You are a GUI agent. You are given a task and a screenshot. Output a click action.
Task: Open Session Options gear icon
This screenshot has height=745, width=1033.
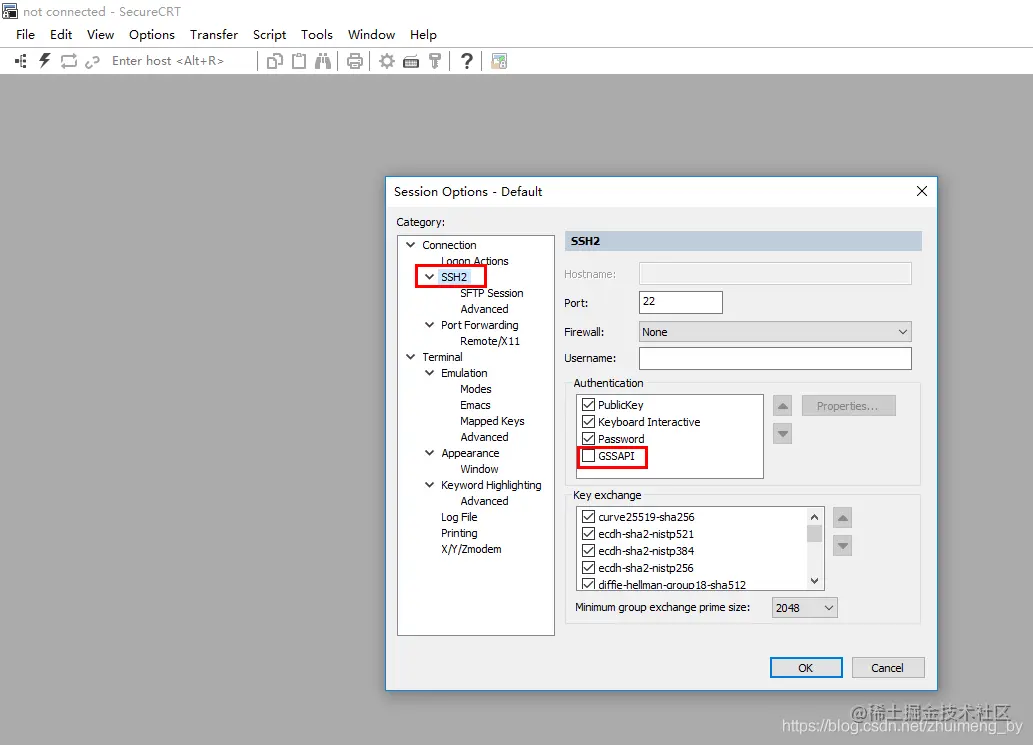387,61
